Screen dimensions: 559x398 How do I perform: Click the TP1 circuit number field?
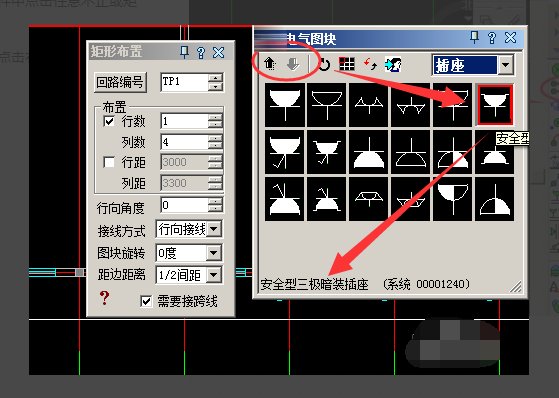point(184,82)
